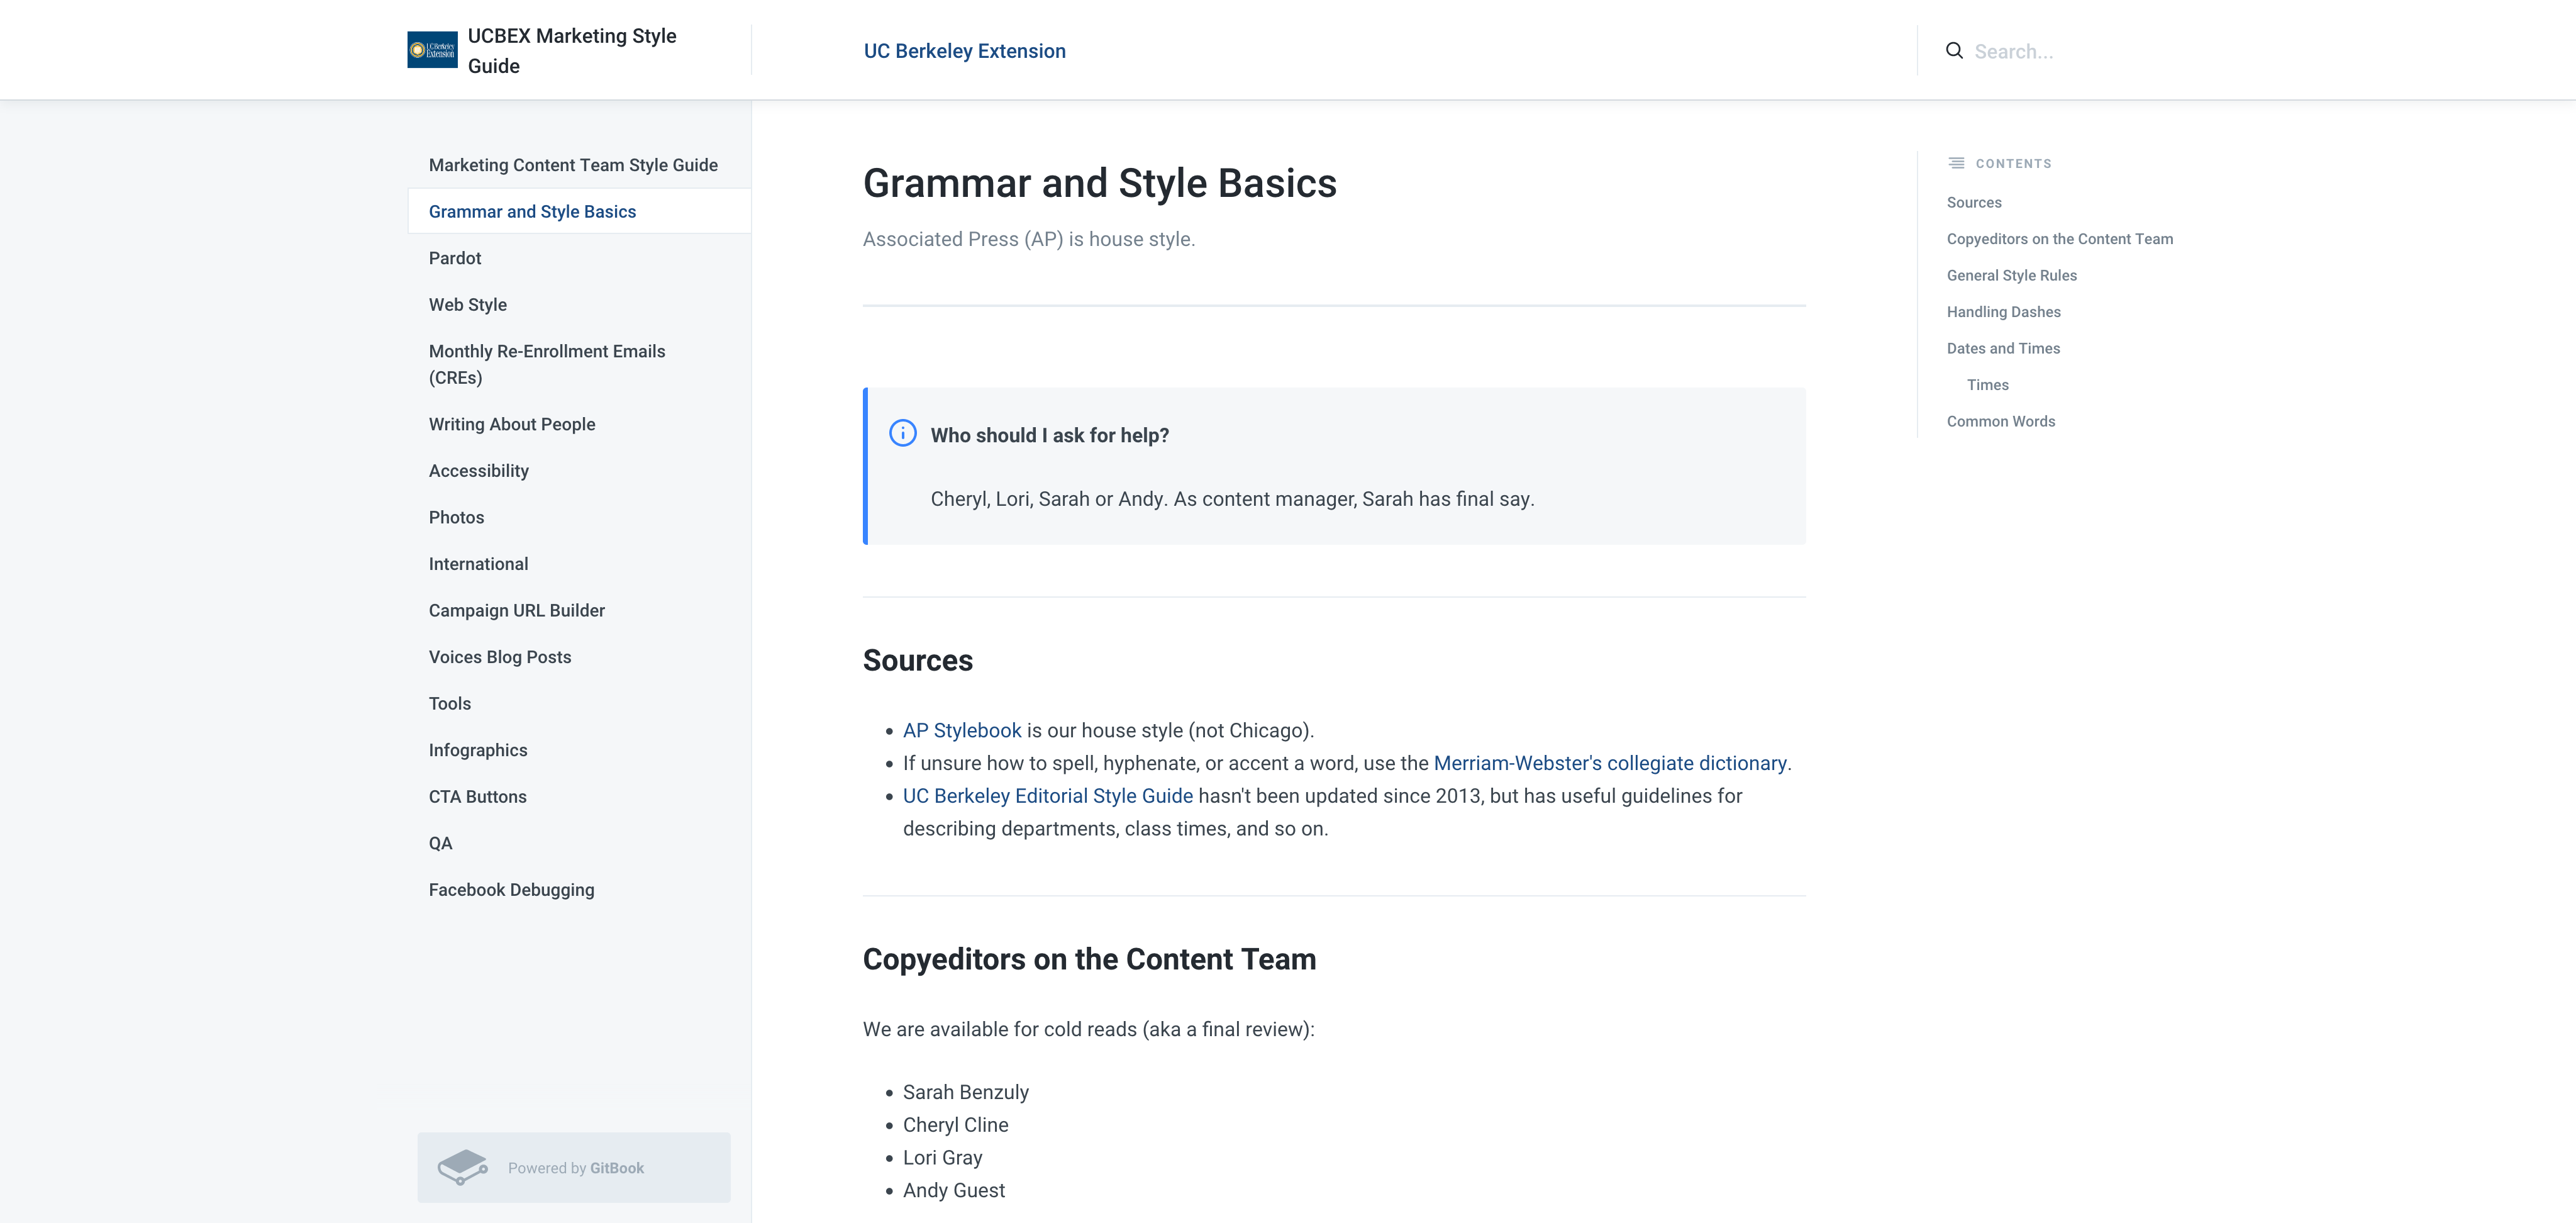Screen dimensions: 2576x1223
Task: Jump to Common Words in contents
Action: tap(2000, 421)
